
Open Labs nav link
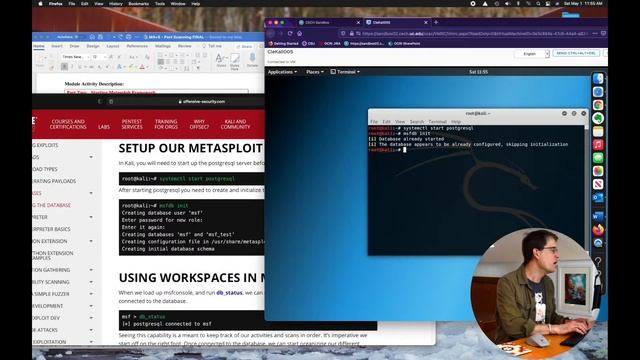click(x=104, y=127)
